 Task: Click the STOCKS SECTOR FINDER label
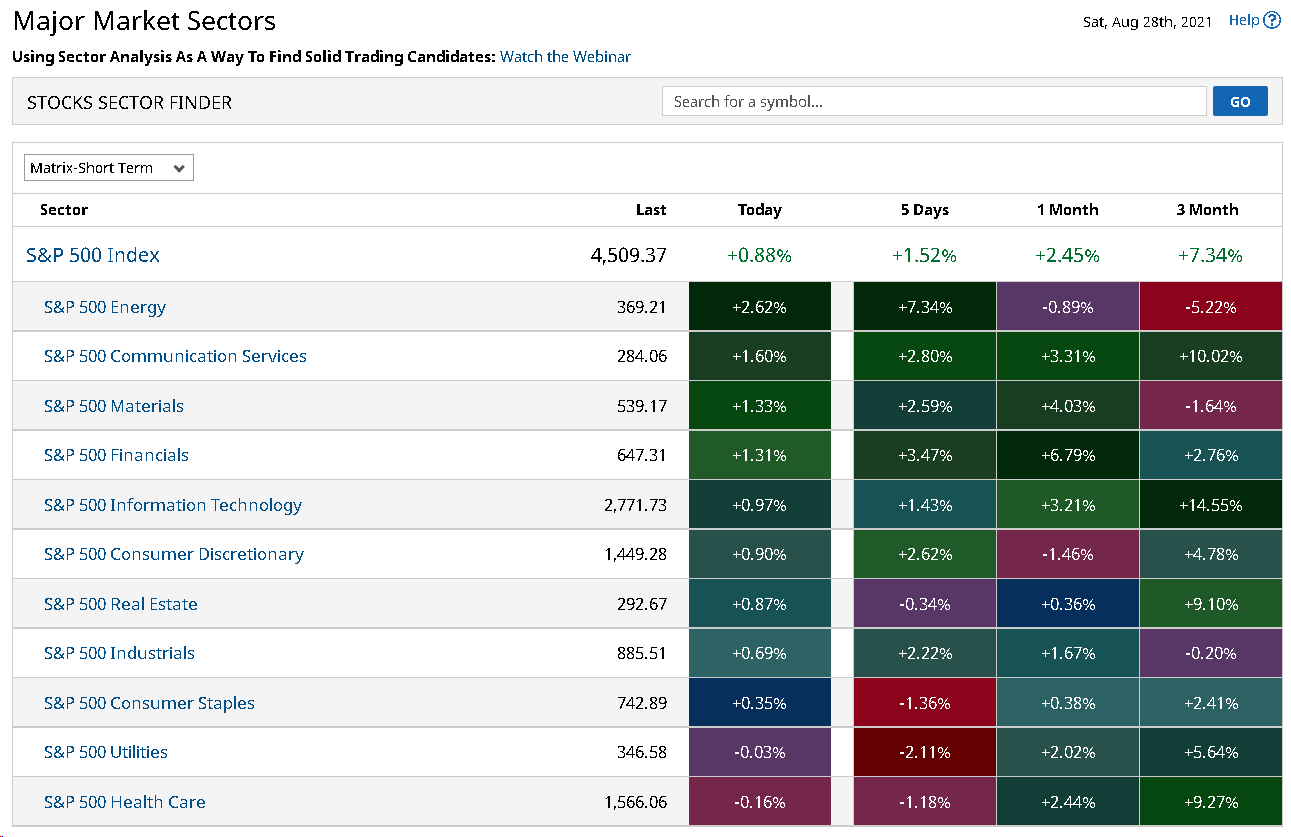tap(129, 102)
